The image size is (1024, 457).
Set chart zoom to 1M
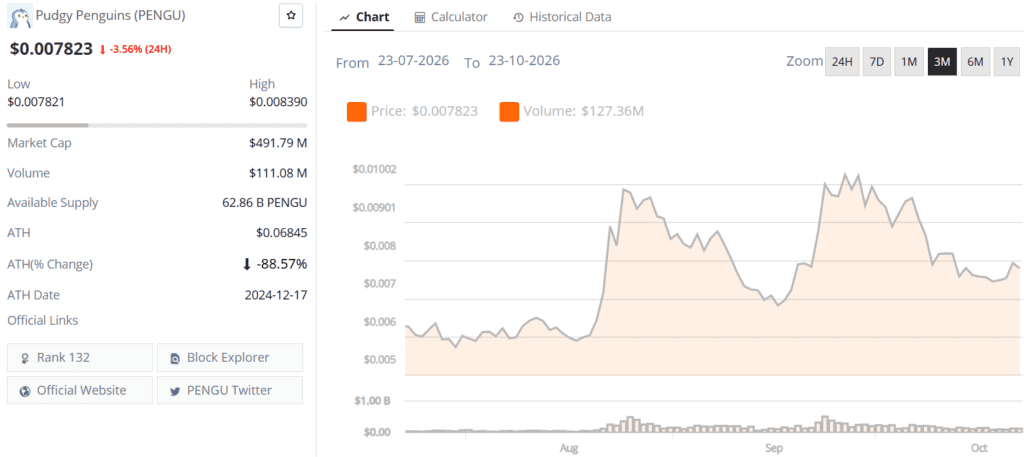(909, 62)
